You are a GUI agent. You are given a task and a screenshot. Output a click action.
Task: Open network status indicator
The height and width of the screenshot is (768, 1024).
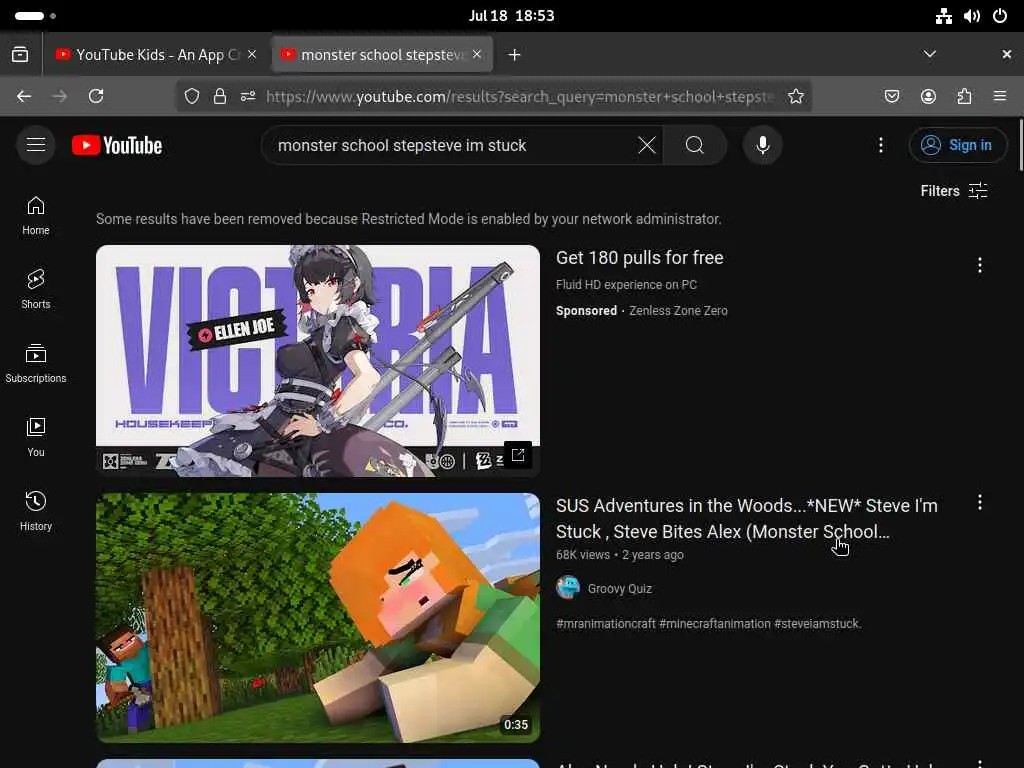944,16
